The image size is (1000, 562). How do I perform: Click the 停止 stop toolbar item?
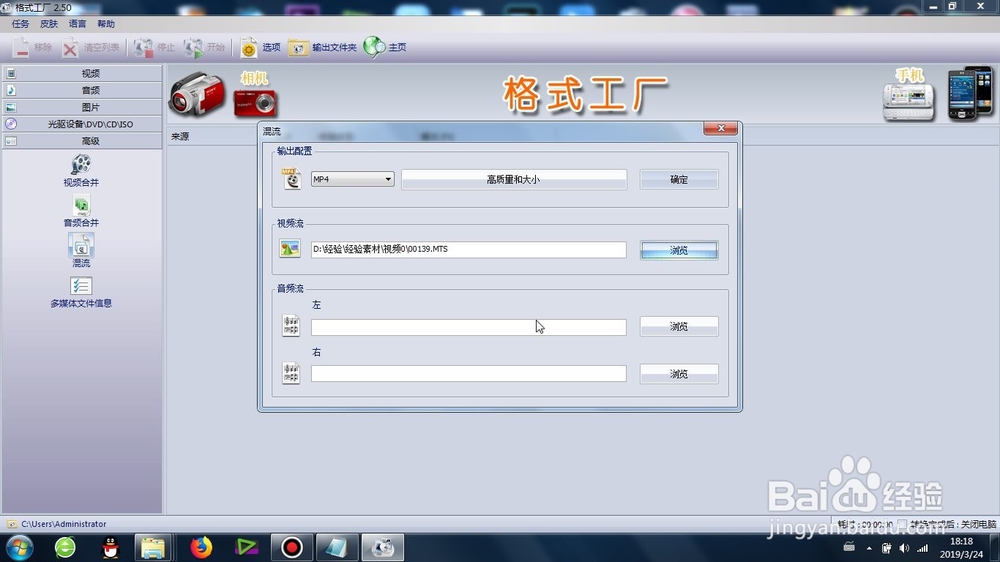pos(154,47)
